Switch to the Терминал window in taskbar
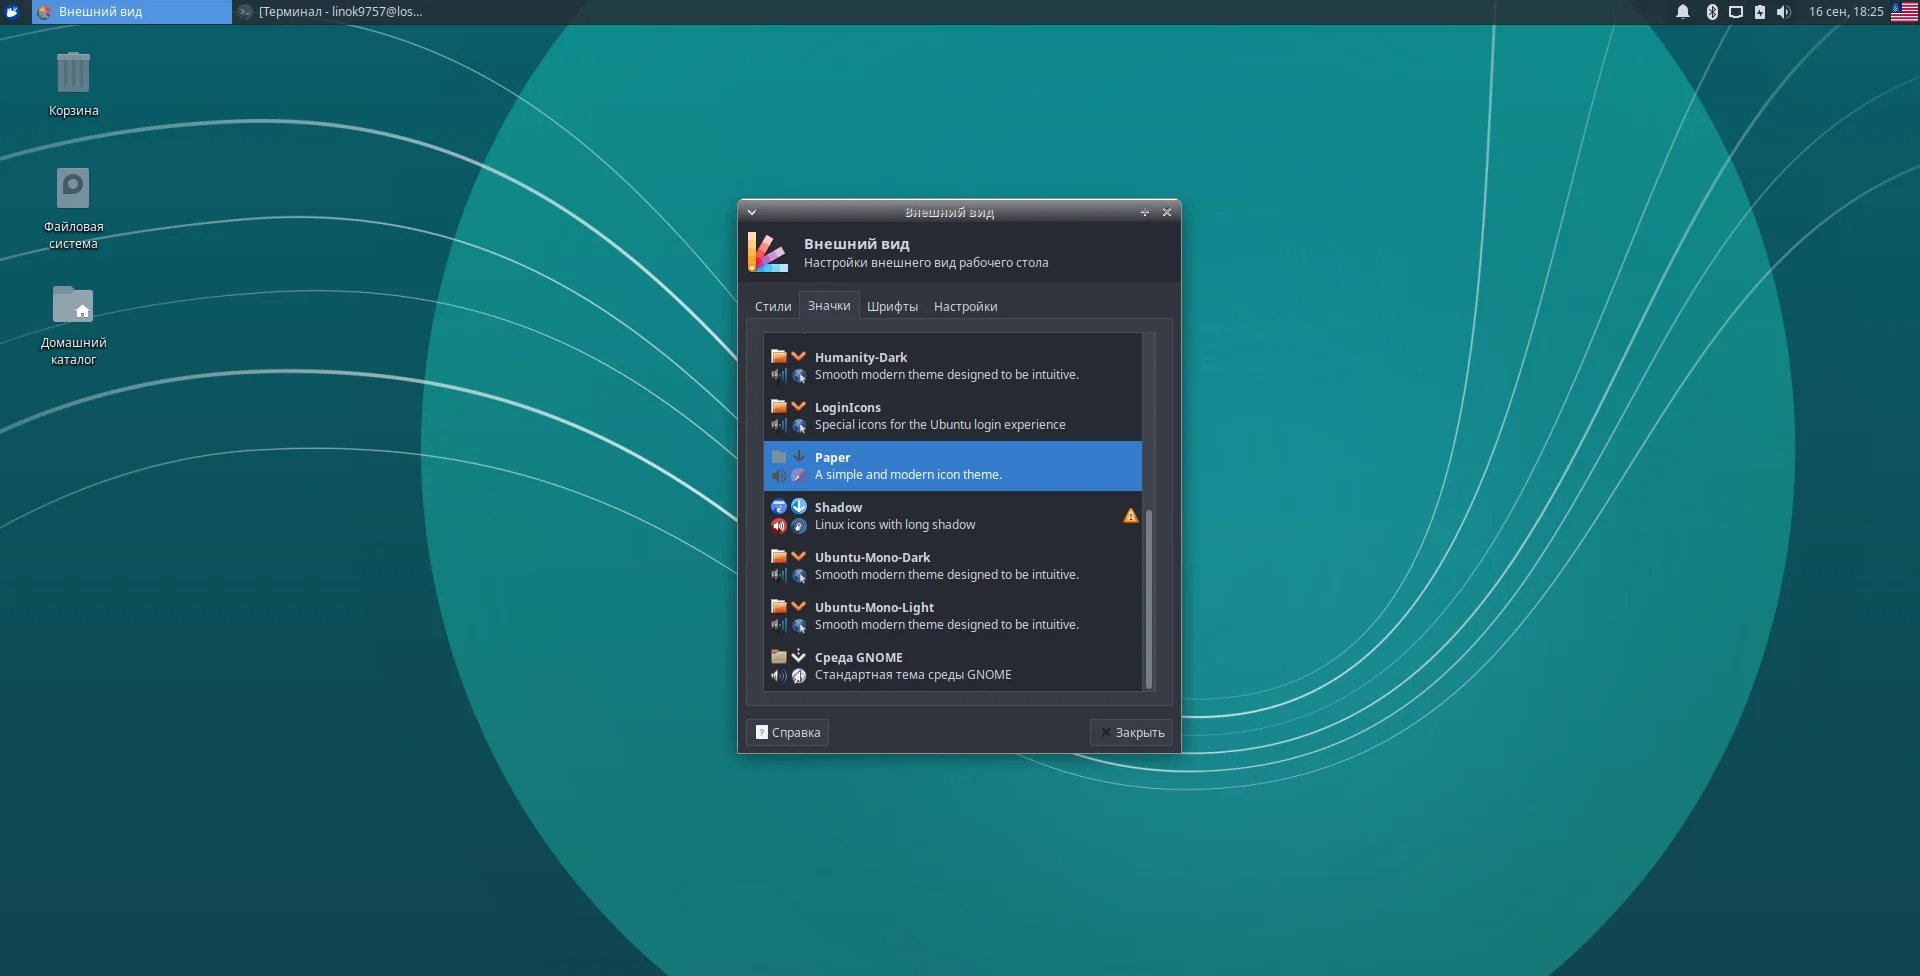This screenshot has width=1920, height=976. [331, 12]
